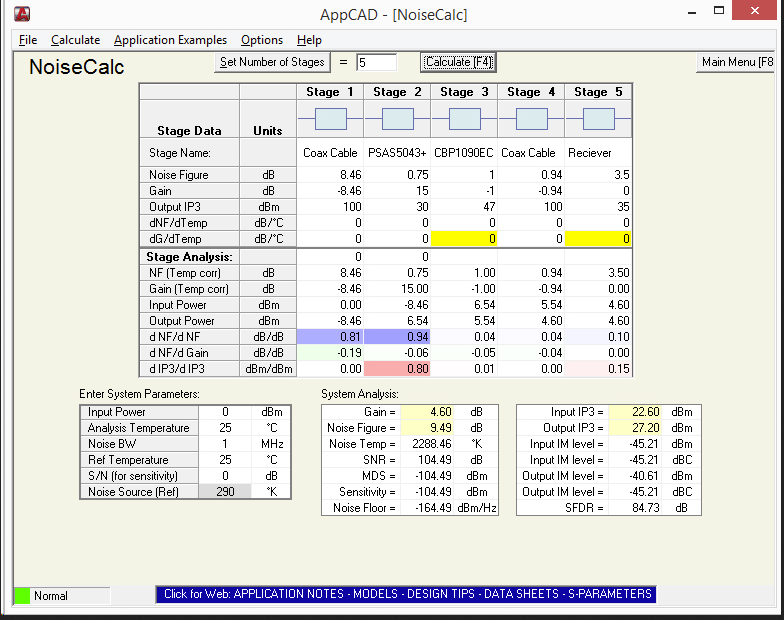
Task: Open the Options menu
Action: click(x=262, y=40)
